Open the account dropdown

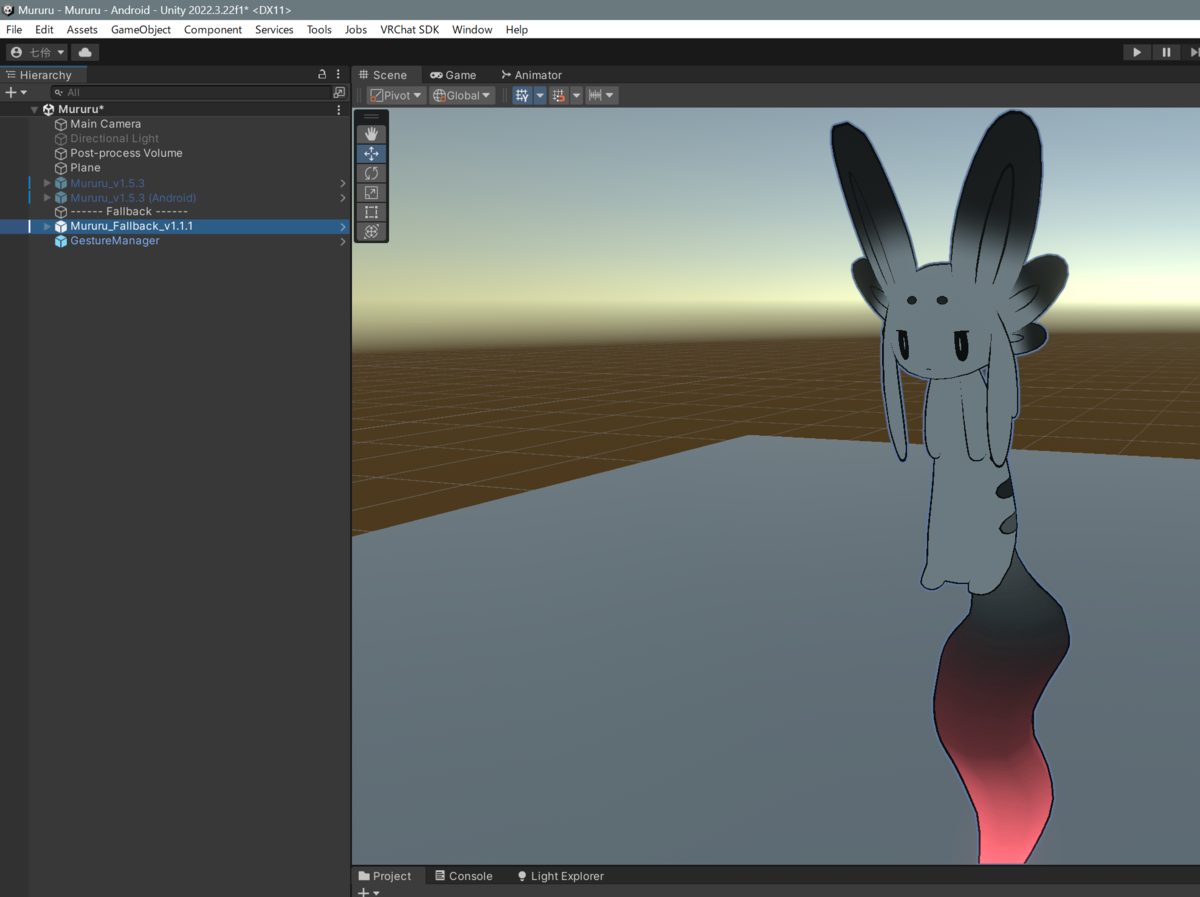(37, 52)
